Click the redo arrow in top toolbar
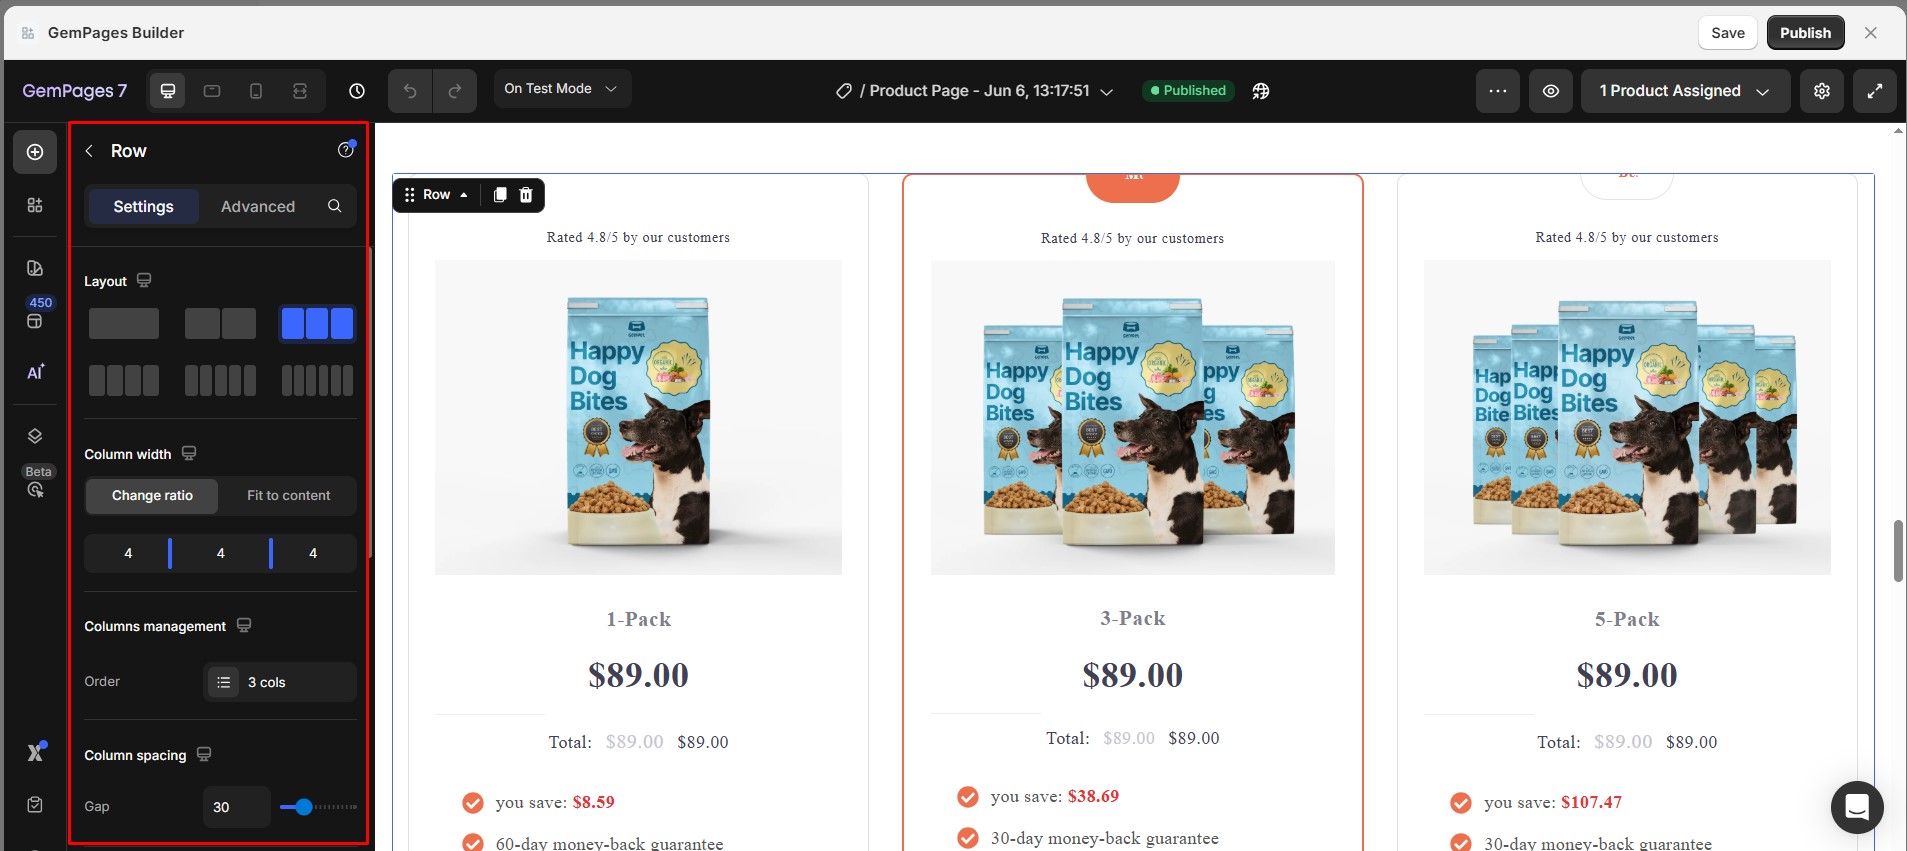Screen dimensions: 1907x851 pyautogui.click(x=455, y=91)
